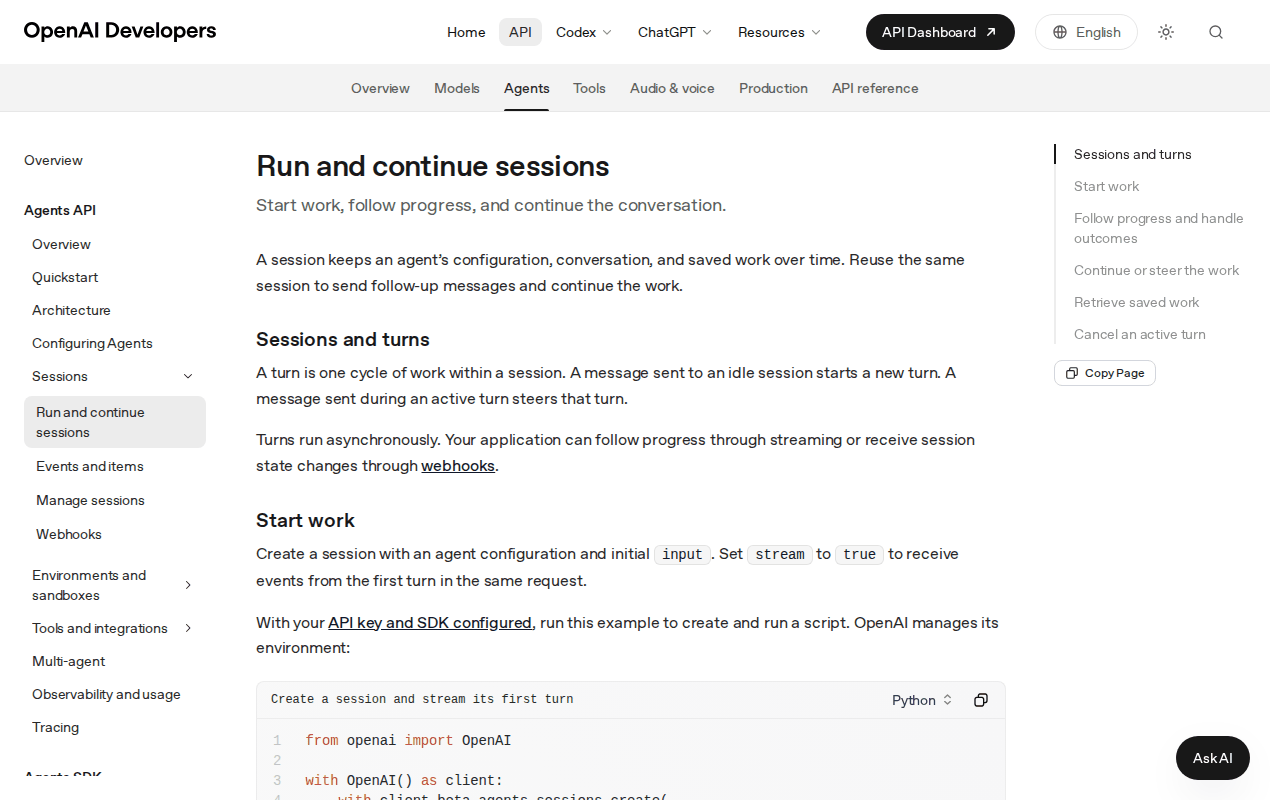Click the OpenAI Developers logo
The height and width of the screenshot is (800, 1280).
(x=120, y=31)
